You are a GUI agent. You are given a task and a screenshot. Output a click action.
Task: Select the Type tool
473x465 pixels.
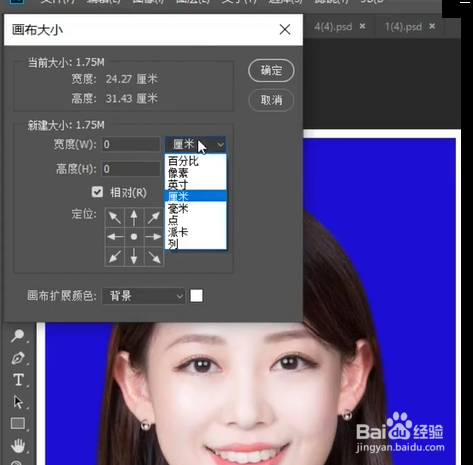18,380
